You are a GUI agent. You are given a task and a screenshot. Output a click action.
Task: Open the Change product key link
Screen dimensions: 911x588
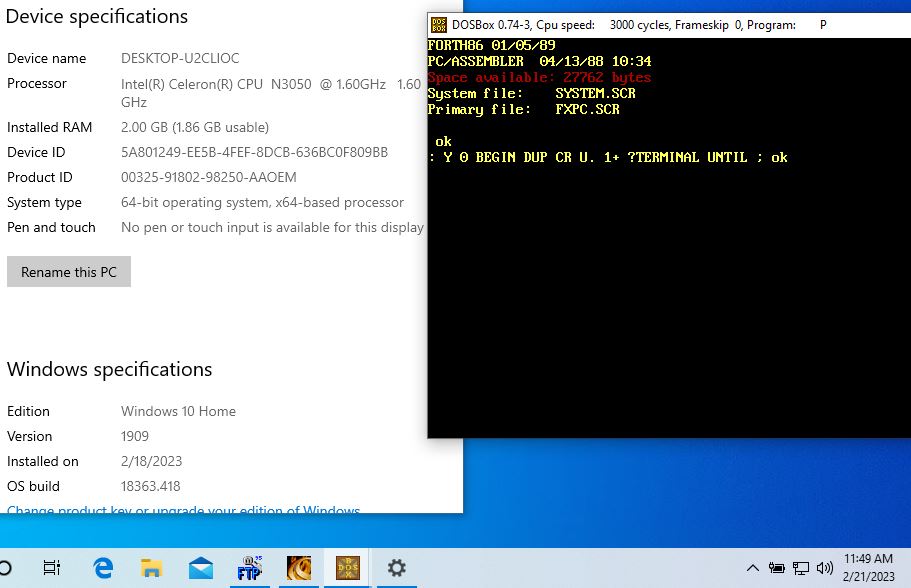pos(184,510)
